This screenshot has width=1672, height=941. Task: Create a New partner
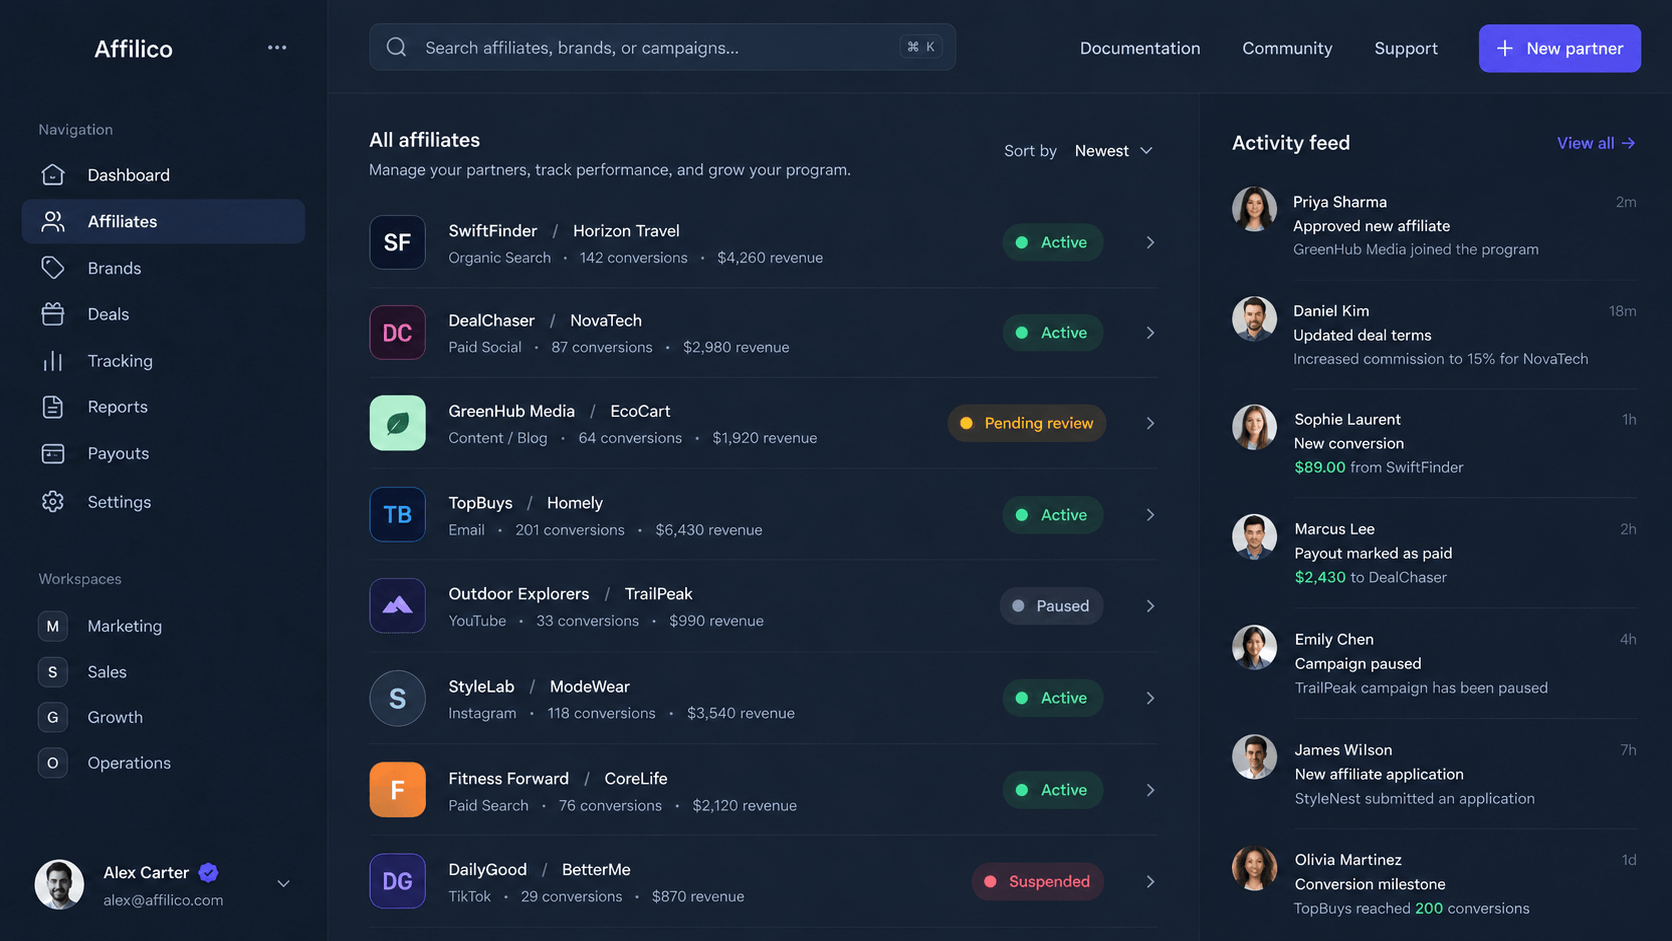[1559, 48]
